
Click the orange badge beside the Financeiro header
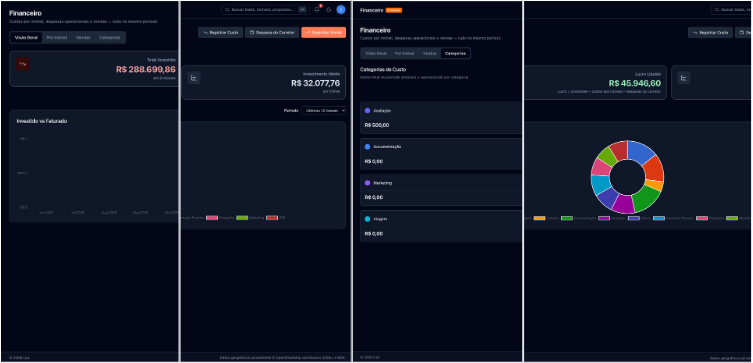(x=394, y=10)
